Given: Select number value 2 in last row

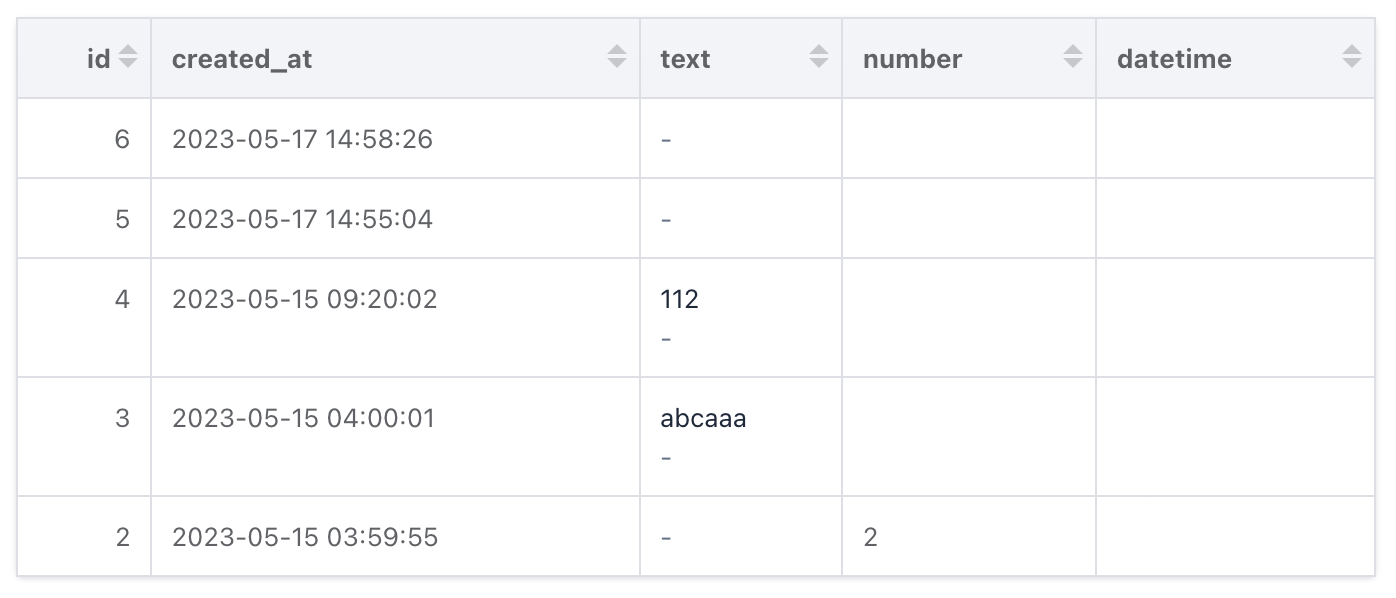Looking at the screenshot, I should [870, 537].
